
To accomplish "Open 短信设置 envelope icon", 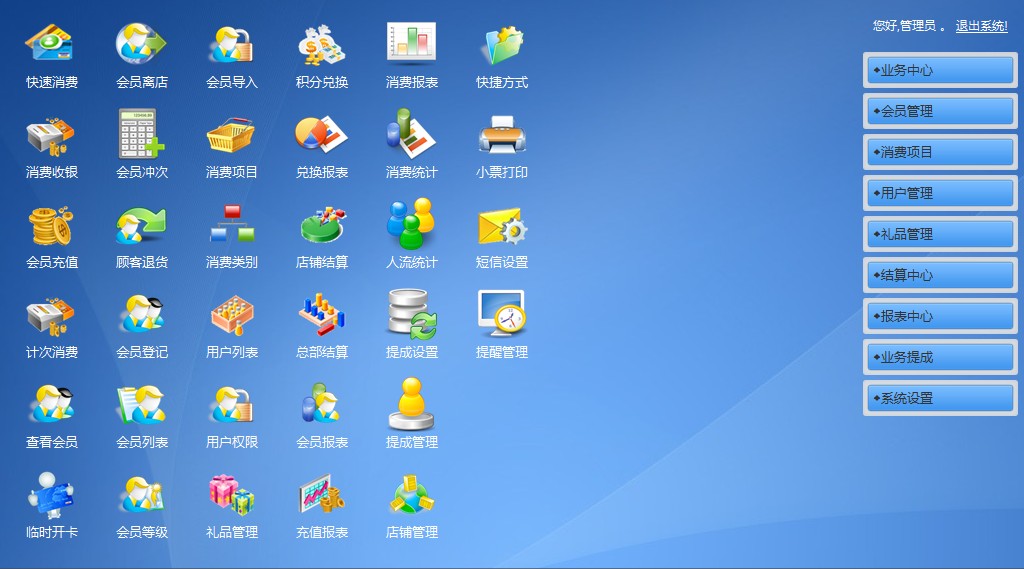I will 502,227.
